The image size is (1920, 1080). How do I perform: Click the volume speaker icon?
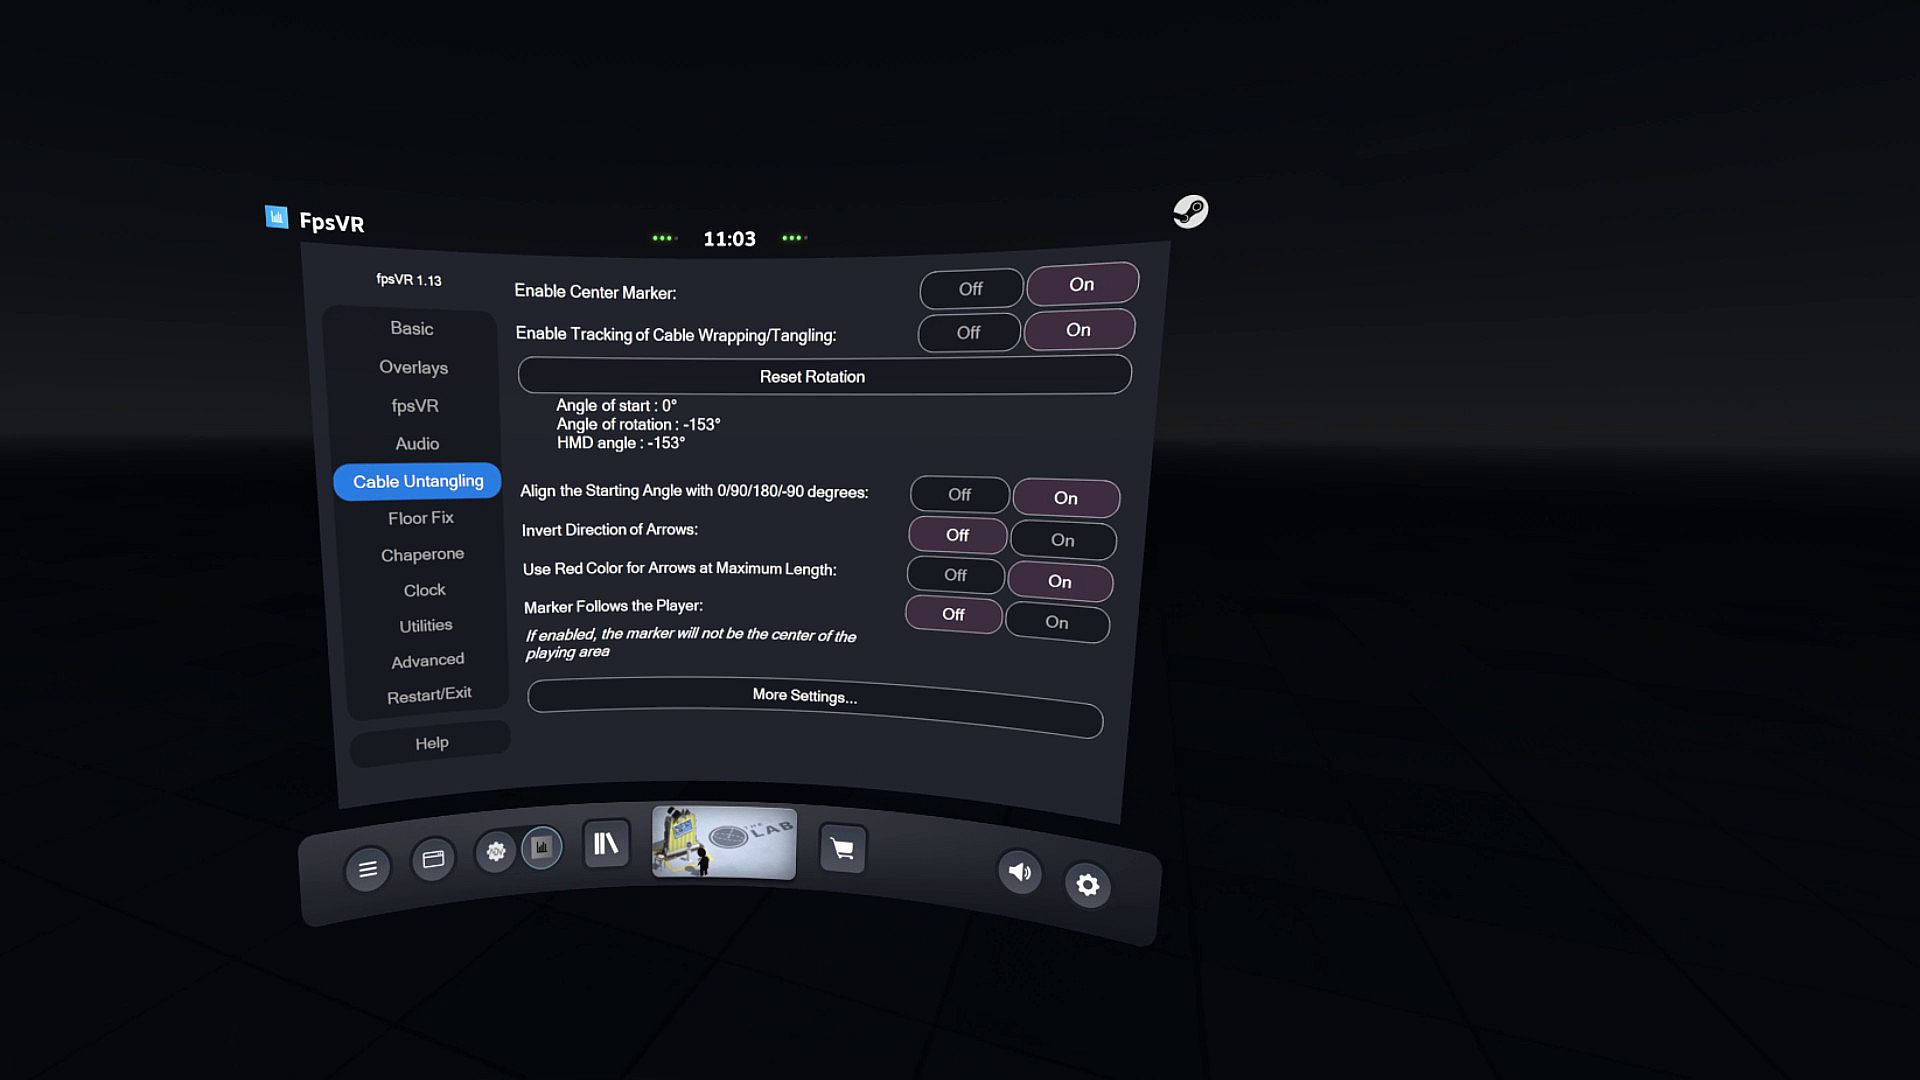tap(1019, 872)
